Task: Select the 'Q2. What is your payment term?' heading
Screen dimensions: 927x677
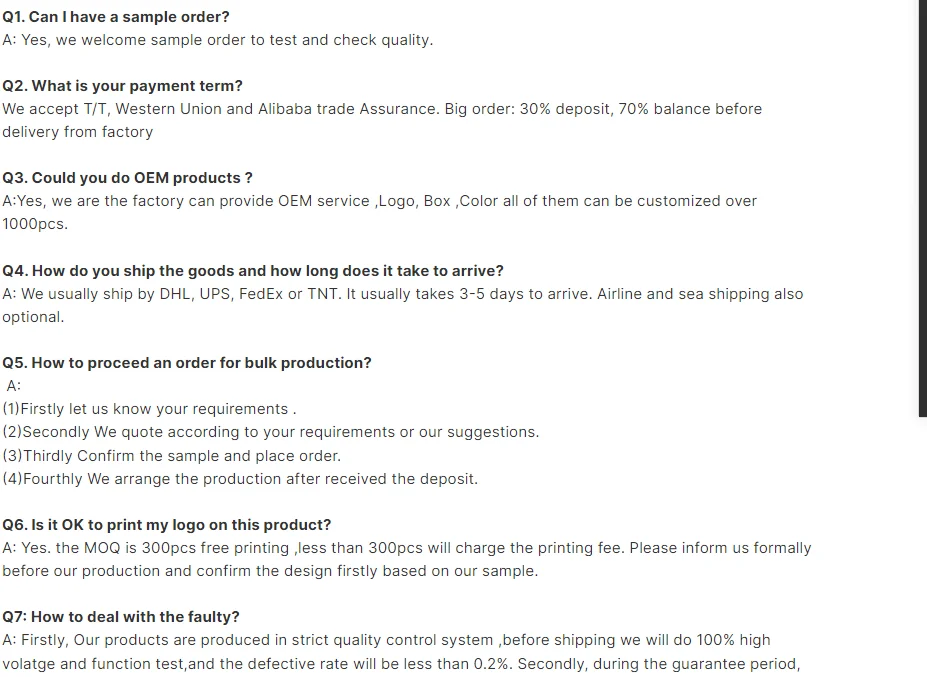Action: 122,86
